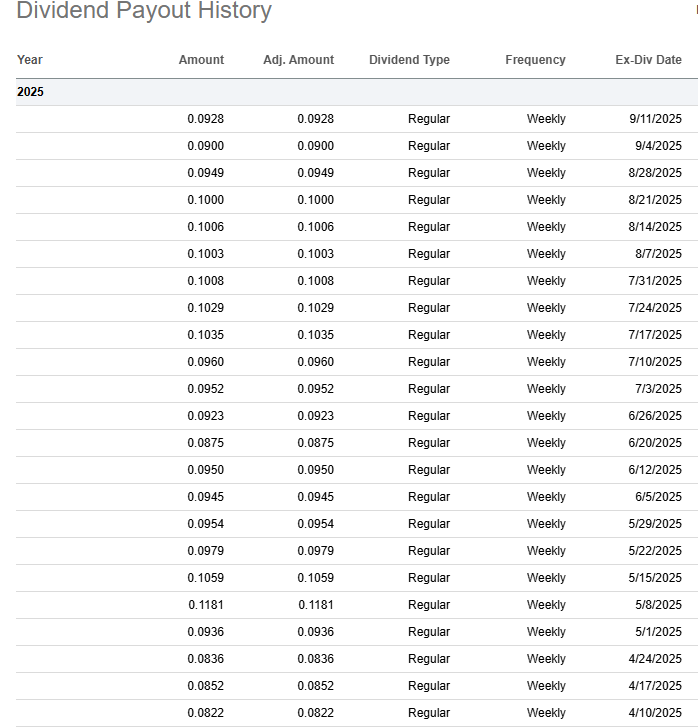Click the 0.1059 adjusted amount cell
This screenshot has height=727, width=698.
pos(316,578)
